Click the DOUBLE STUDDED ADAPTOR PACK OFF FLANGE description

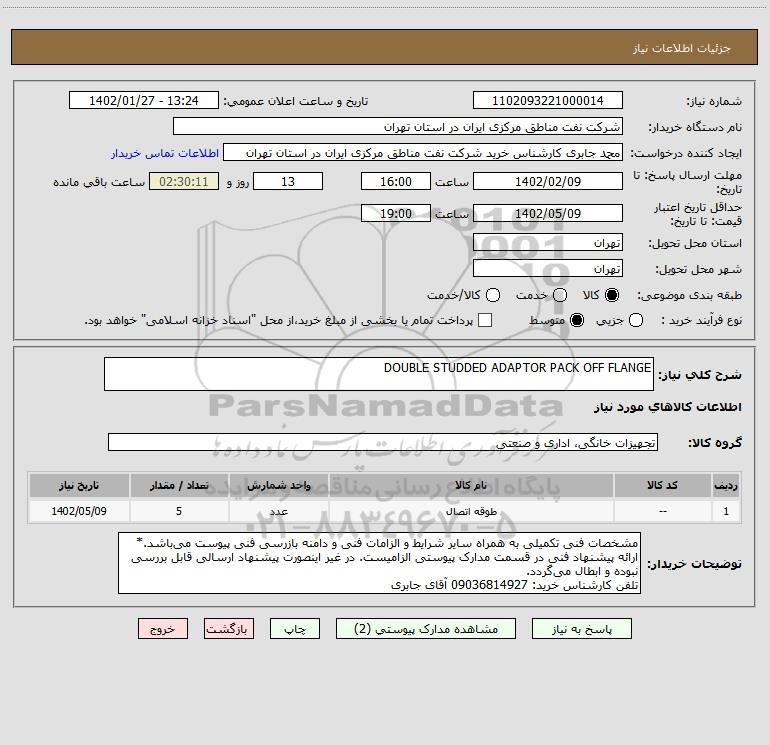pos(379,374)
